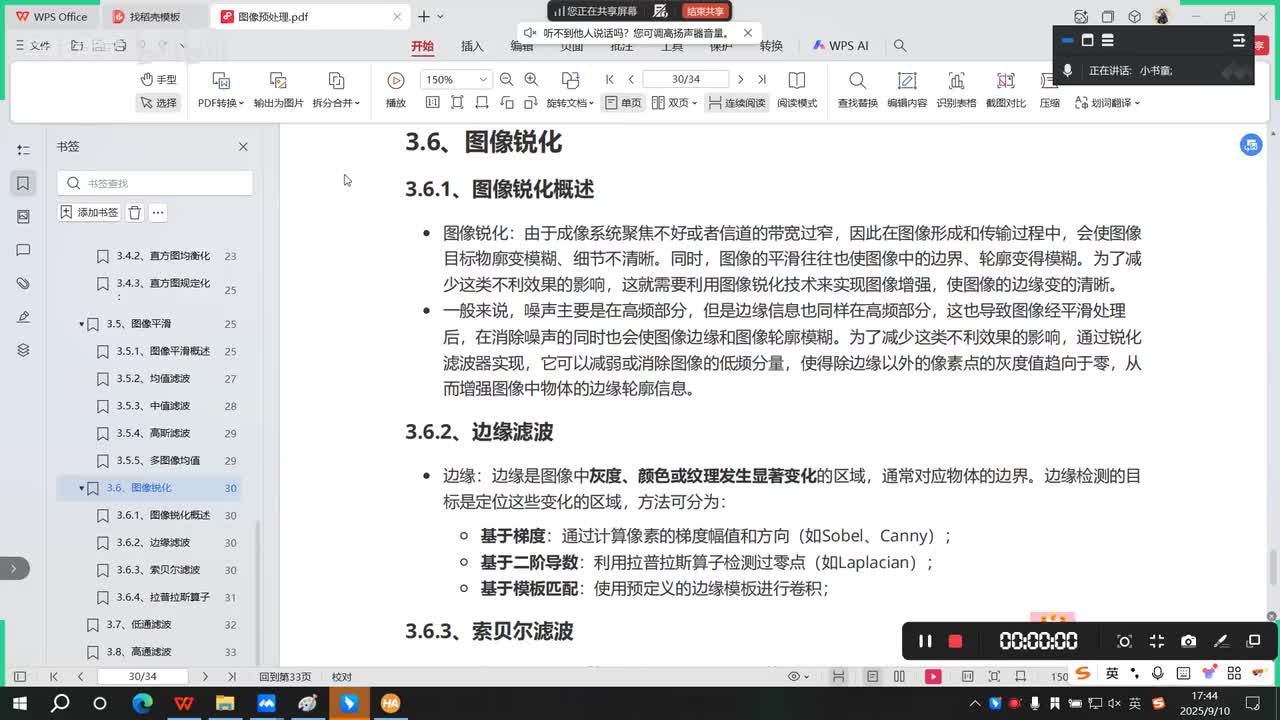Collapse the 3.5、图像平滑 bookmark node

(x=82, y=324)
